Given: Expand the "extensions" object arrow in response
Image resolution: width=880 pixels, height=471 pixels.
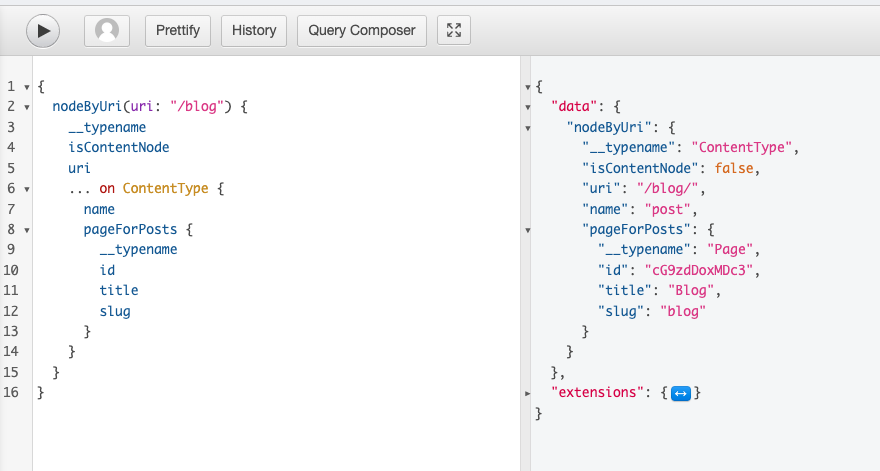Looking at the screenshot, I should tap(528, 394).
